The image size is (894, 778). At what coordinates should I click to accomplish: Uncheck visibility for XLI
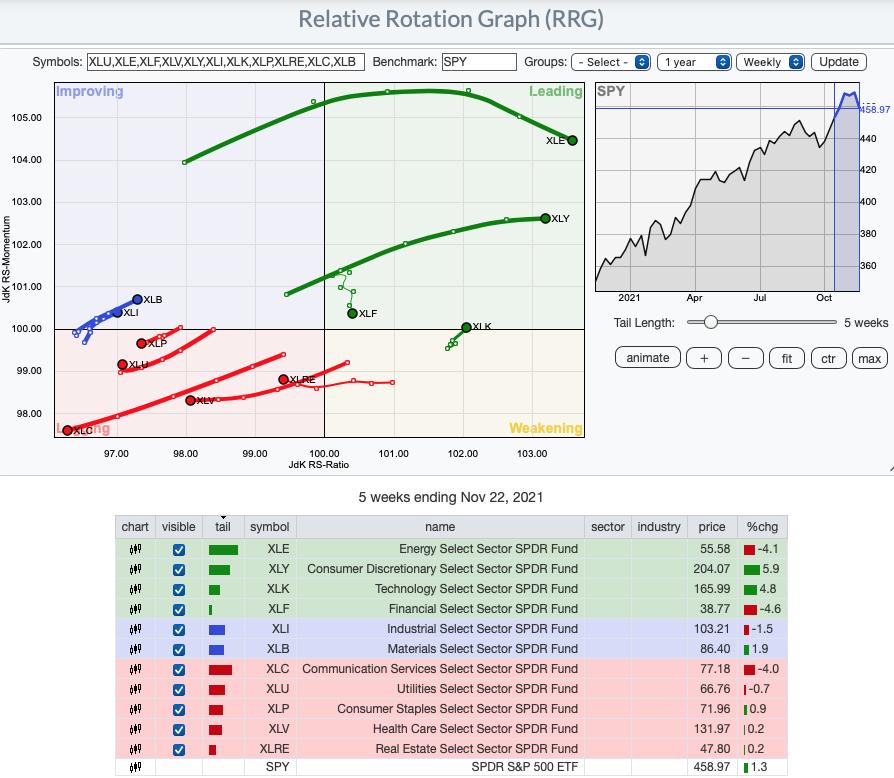178,630
